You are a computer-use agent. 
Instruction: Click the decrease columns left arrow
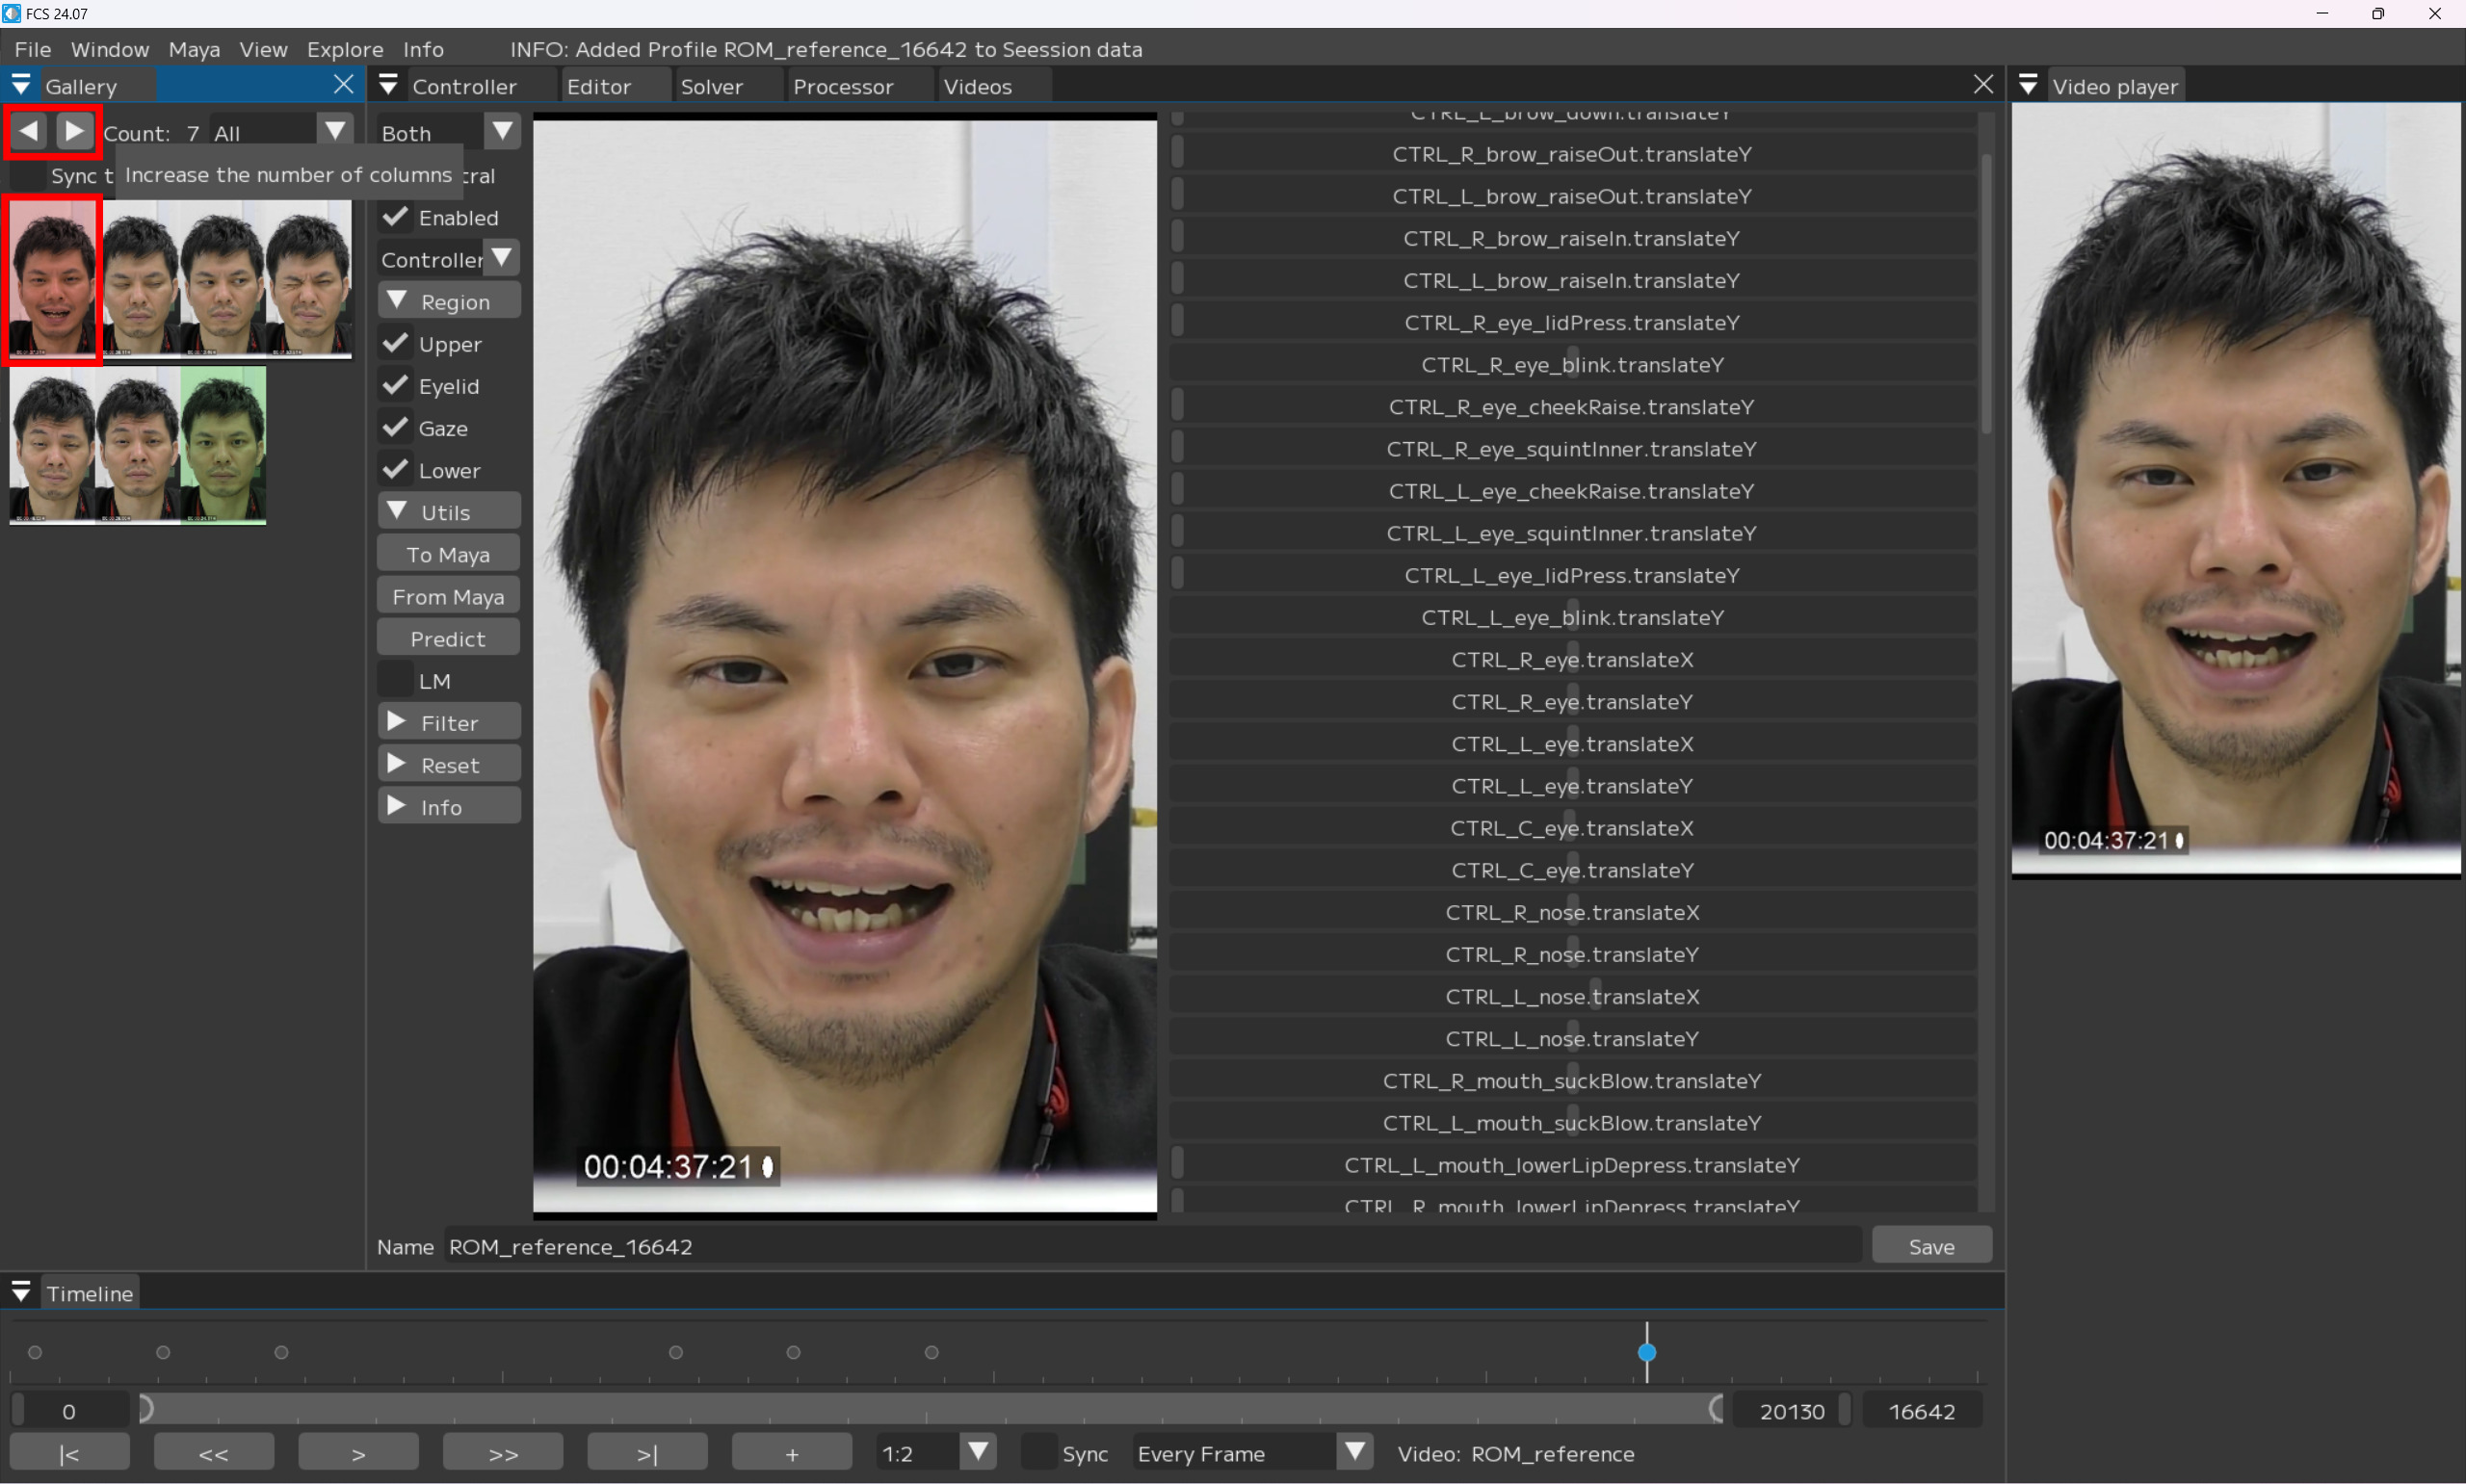(x=29, y=131)
